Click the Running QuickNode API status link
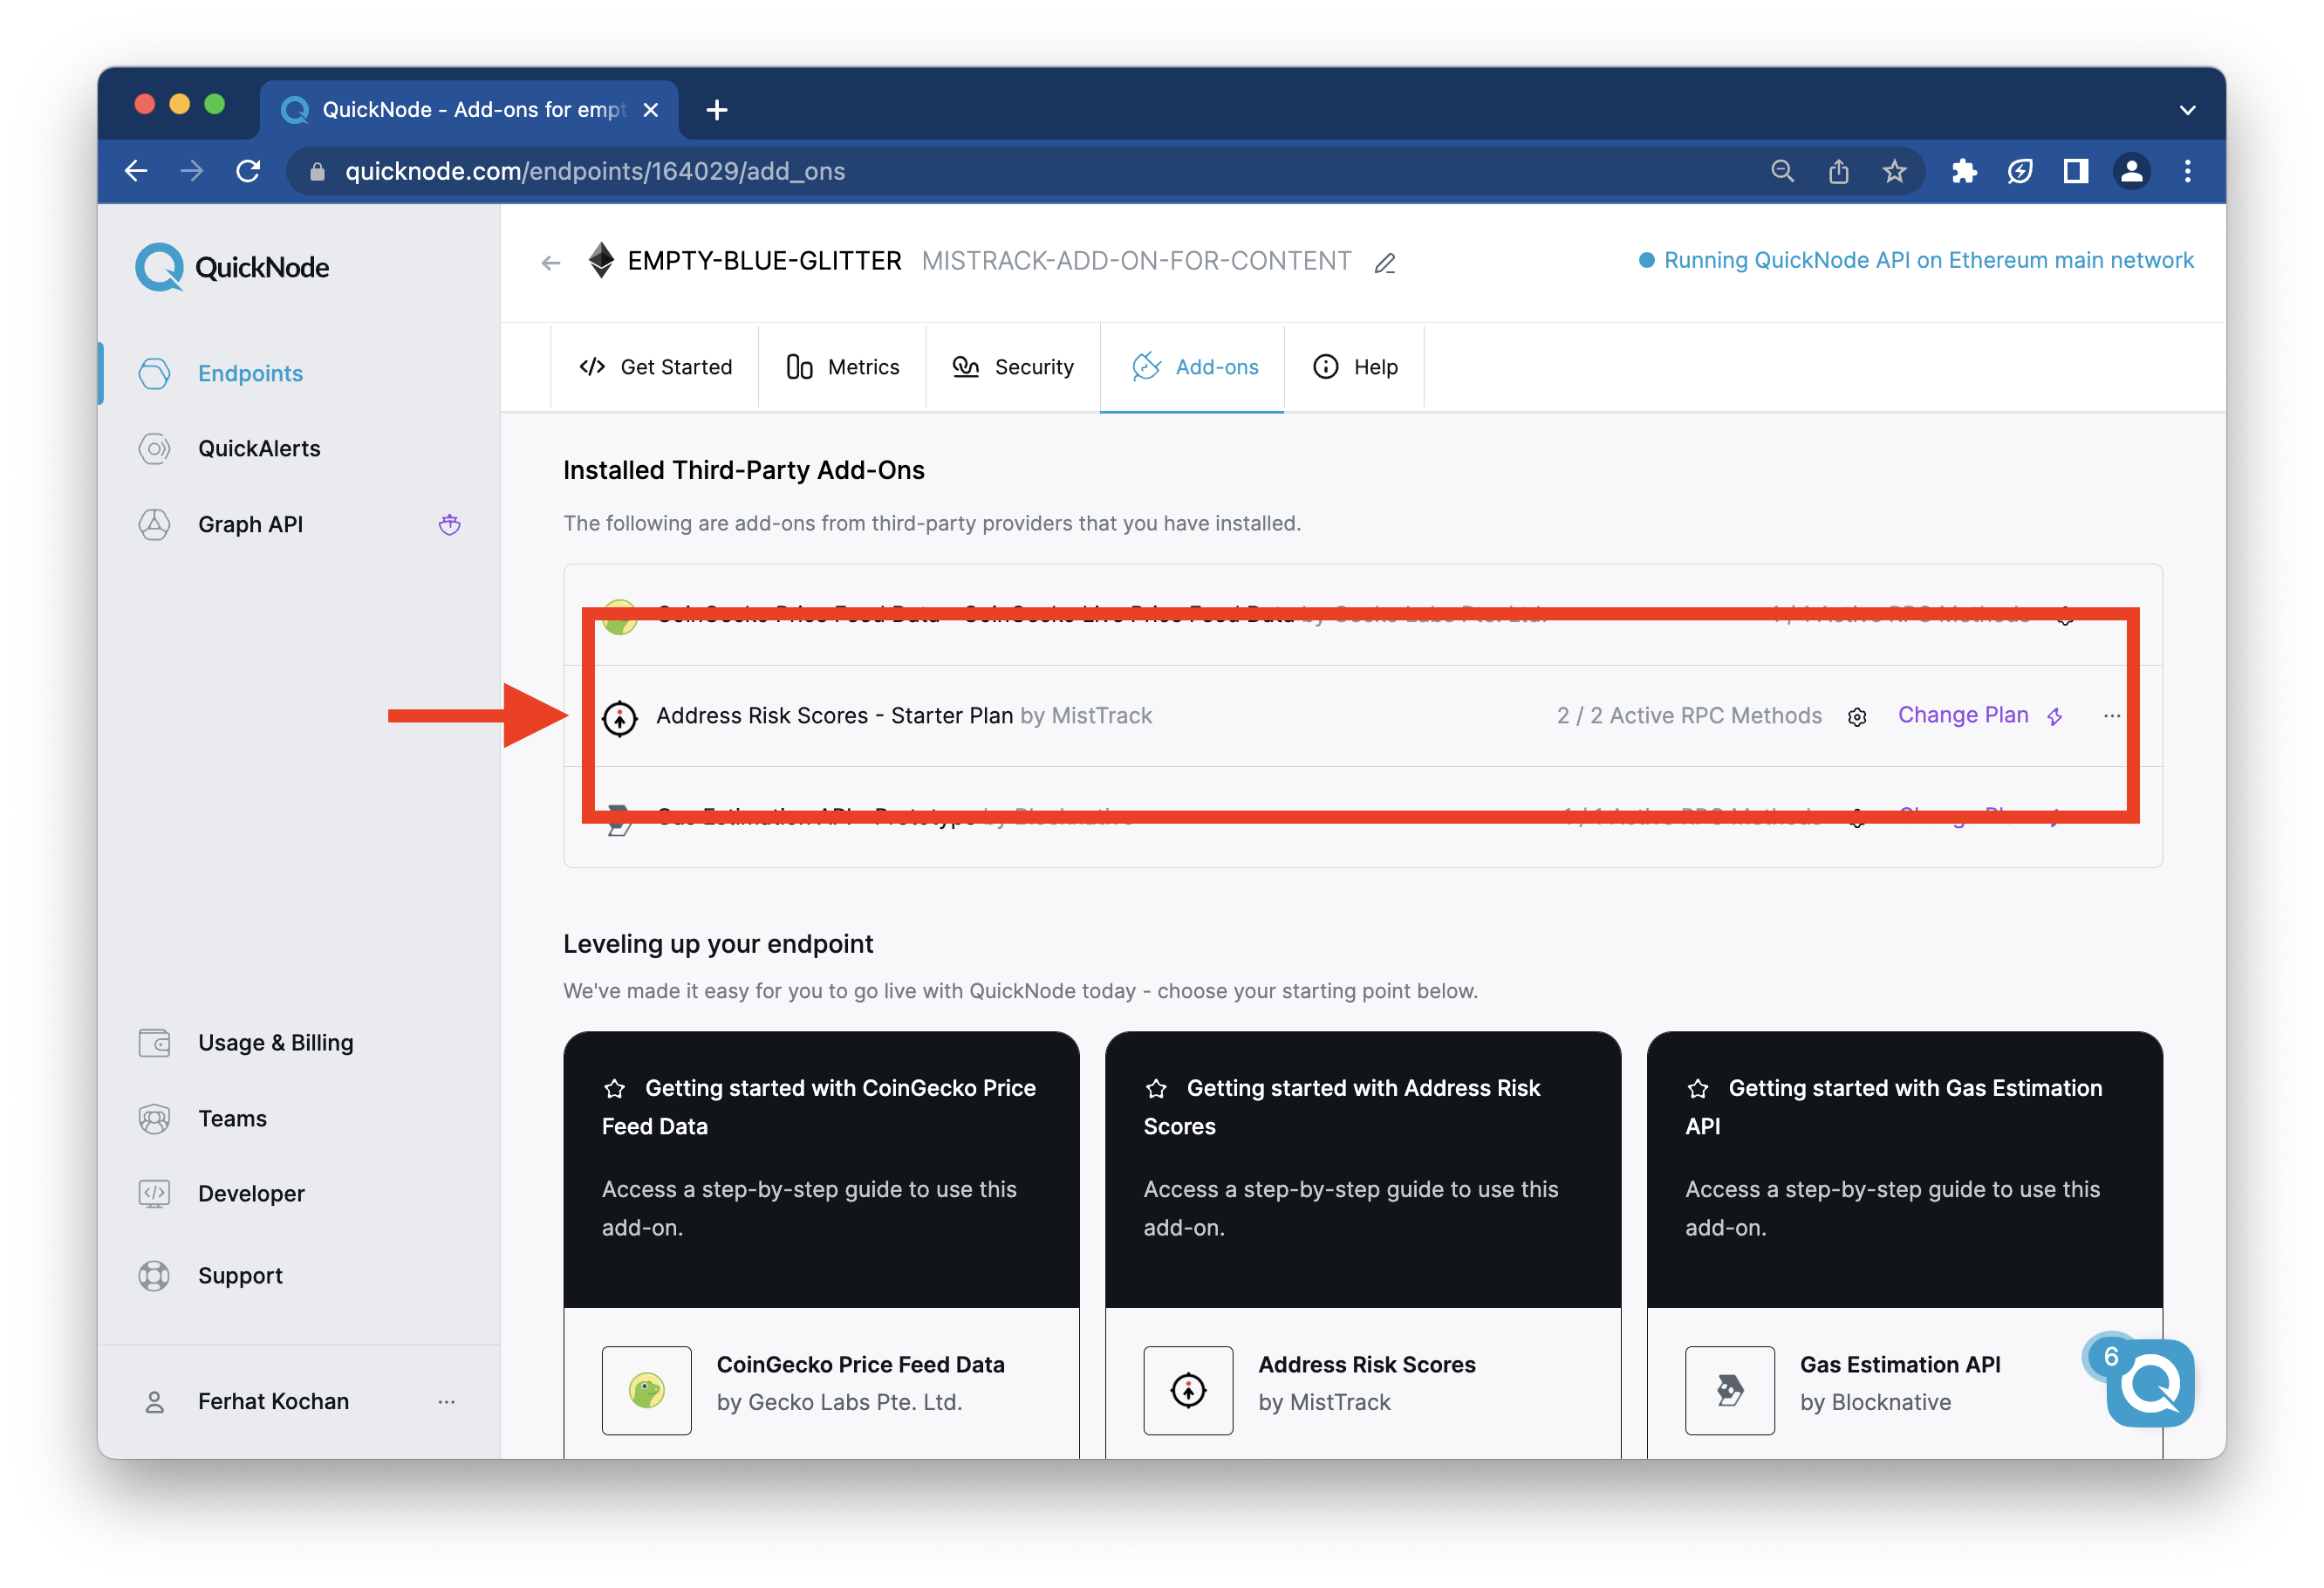 1916,260
